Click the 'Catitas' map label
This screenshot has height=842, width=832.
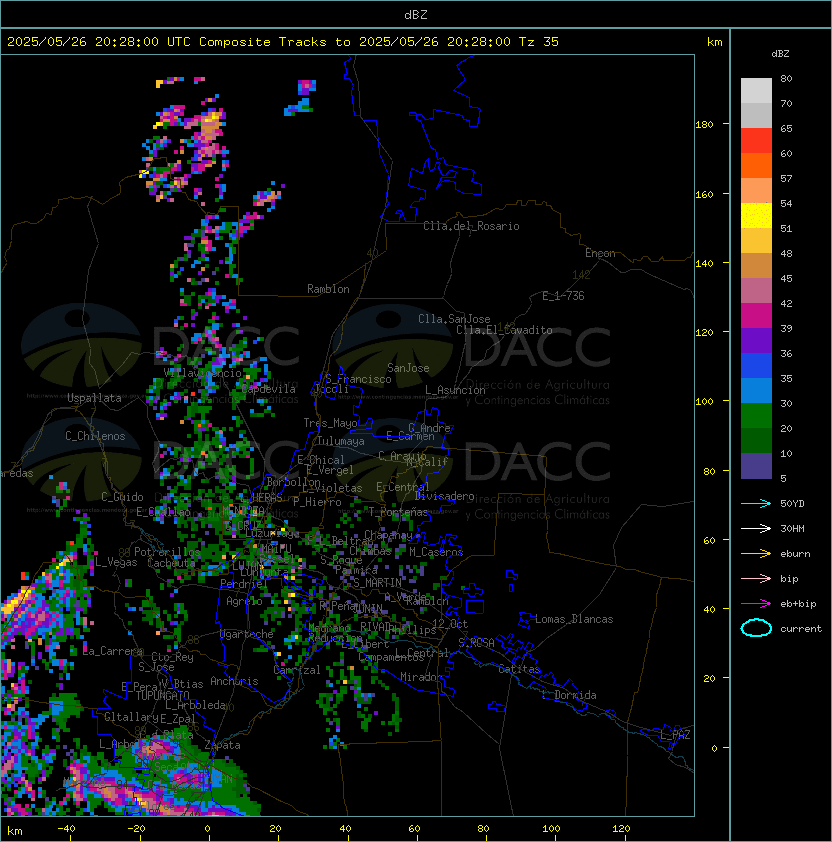519,669
